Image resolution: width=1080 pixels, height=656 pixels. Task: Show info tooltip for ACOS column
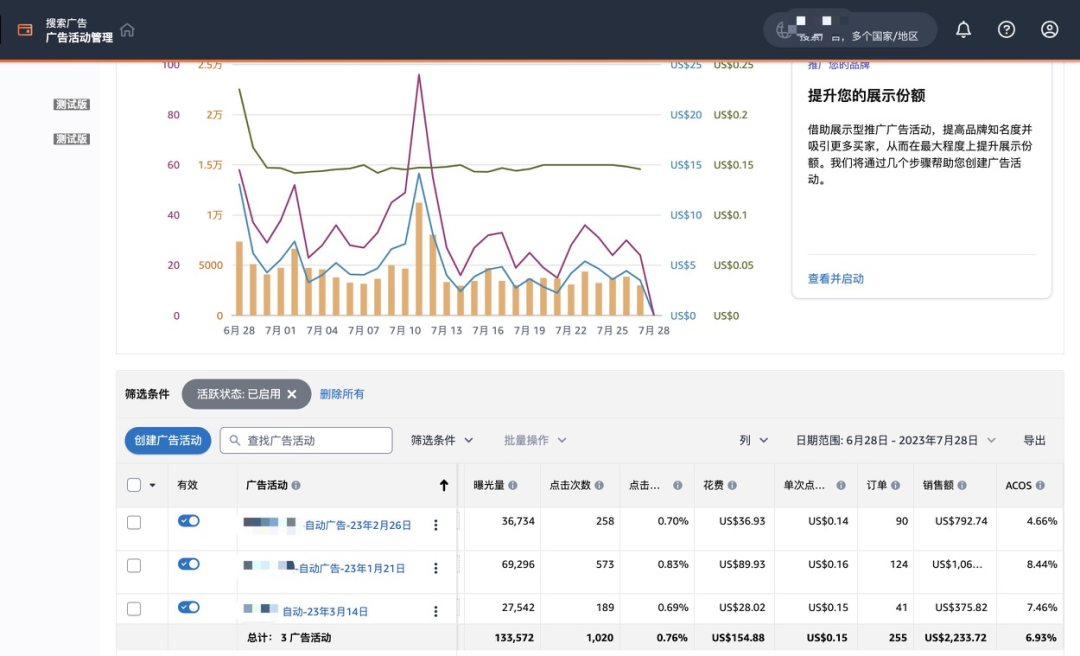[x=1040, y=485]
